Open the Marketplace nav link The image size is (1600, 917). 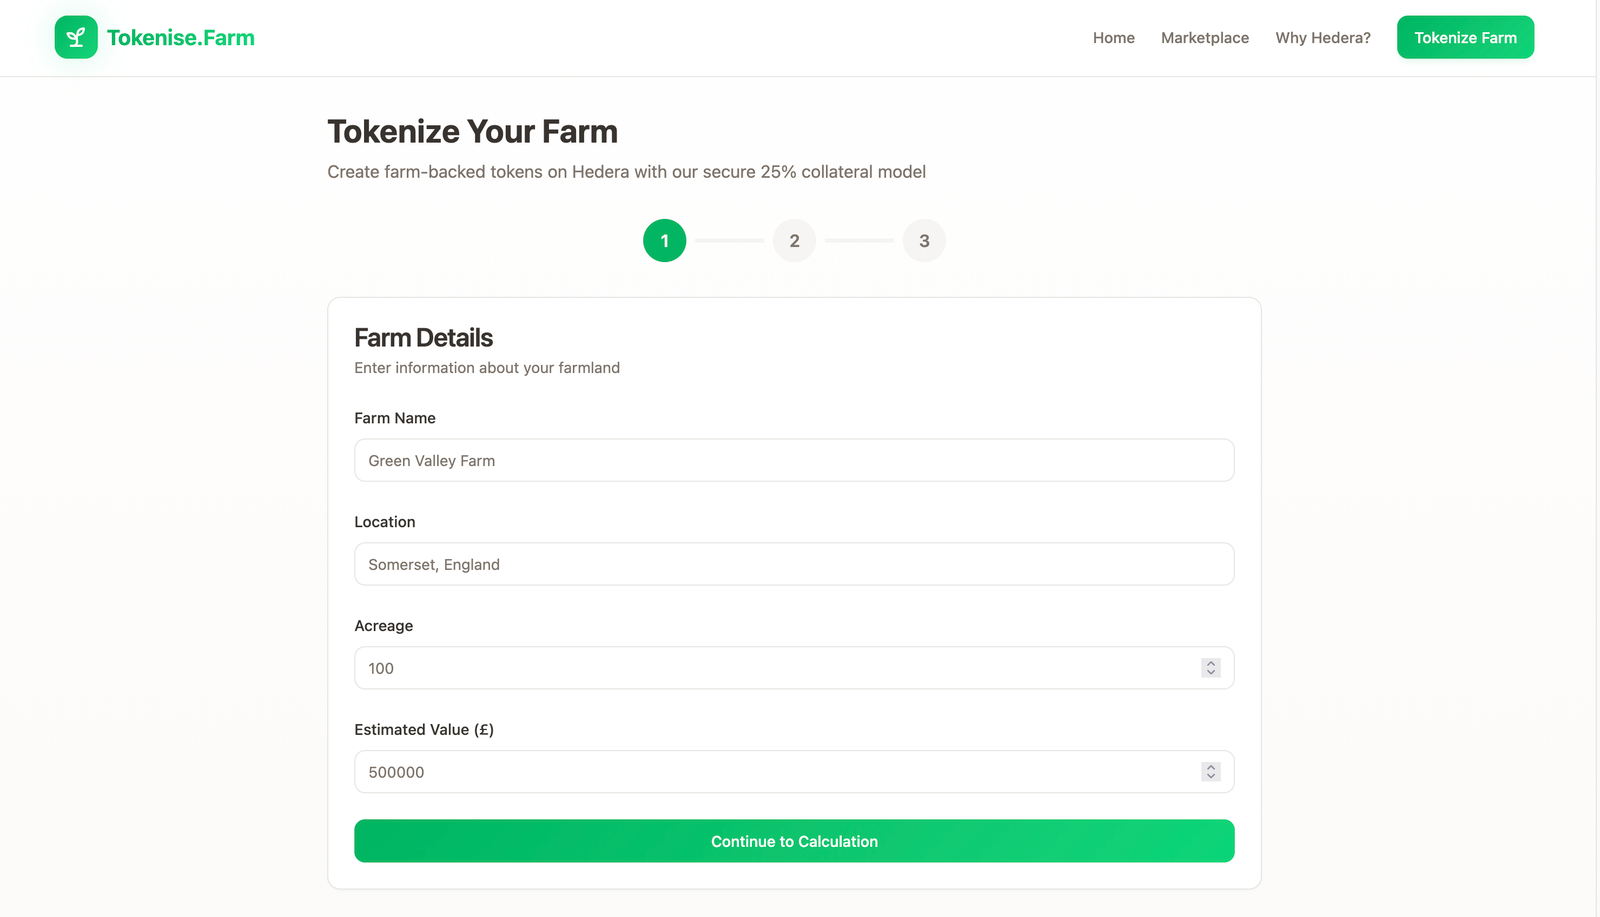pyautogui.click(x=1204, y=38)
